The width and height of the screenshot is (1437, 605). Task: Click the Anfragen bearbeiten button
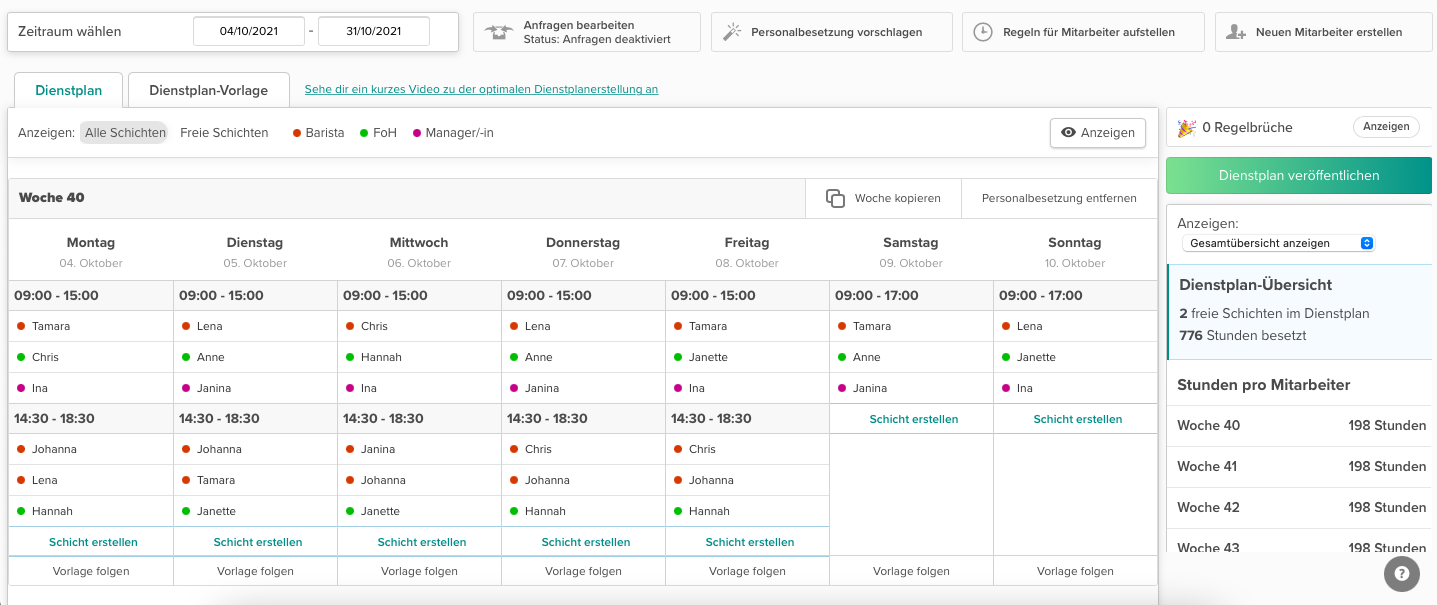[586, 32]
